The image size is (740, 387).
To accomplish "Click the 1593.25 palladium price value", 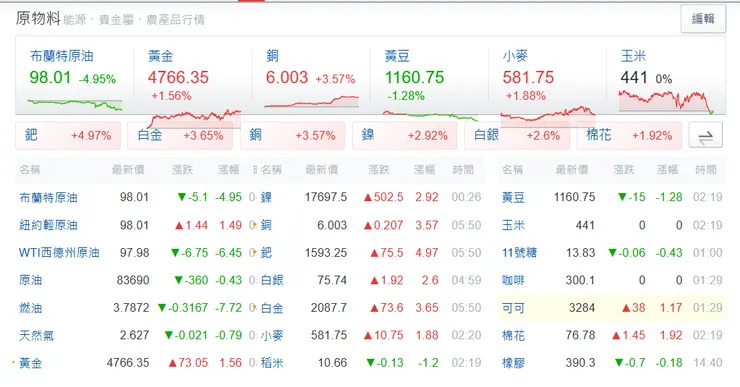I will tap(326, 252).
